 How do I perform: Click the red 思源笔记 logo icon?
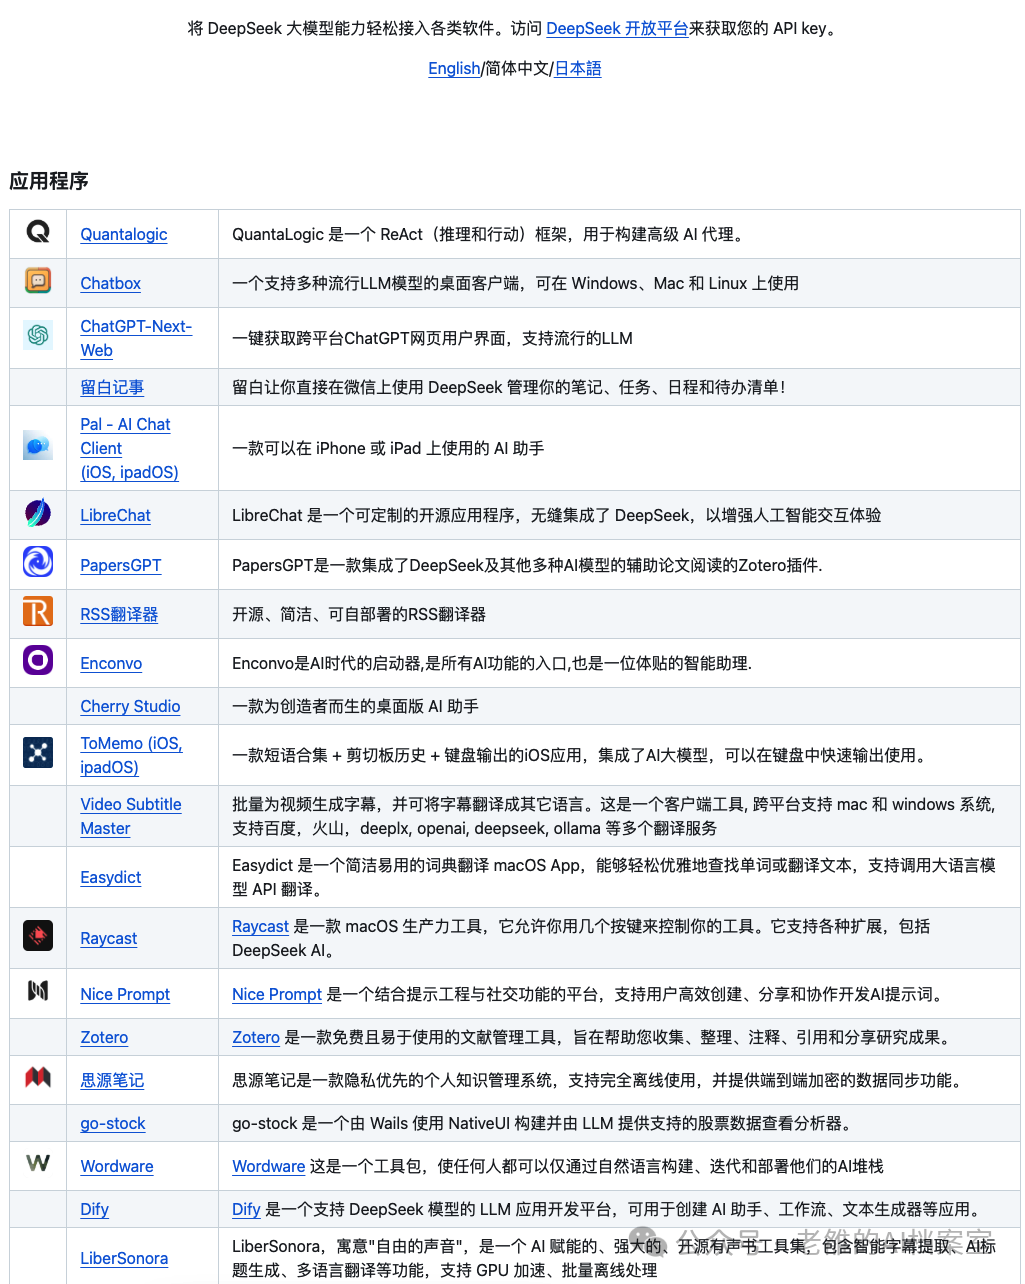tap(38, 1077)
